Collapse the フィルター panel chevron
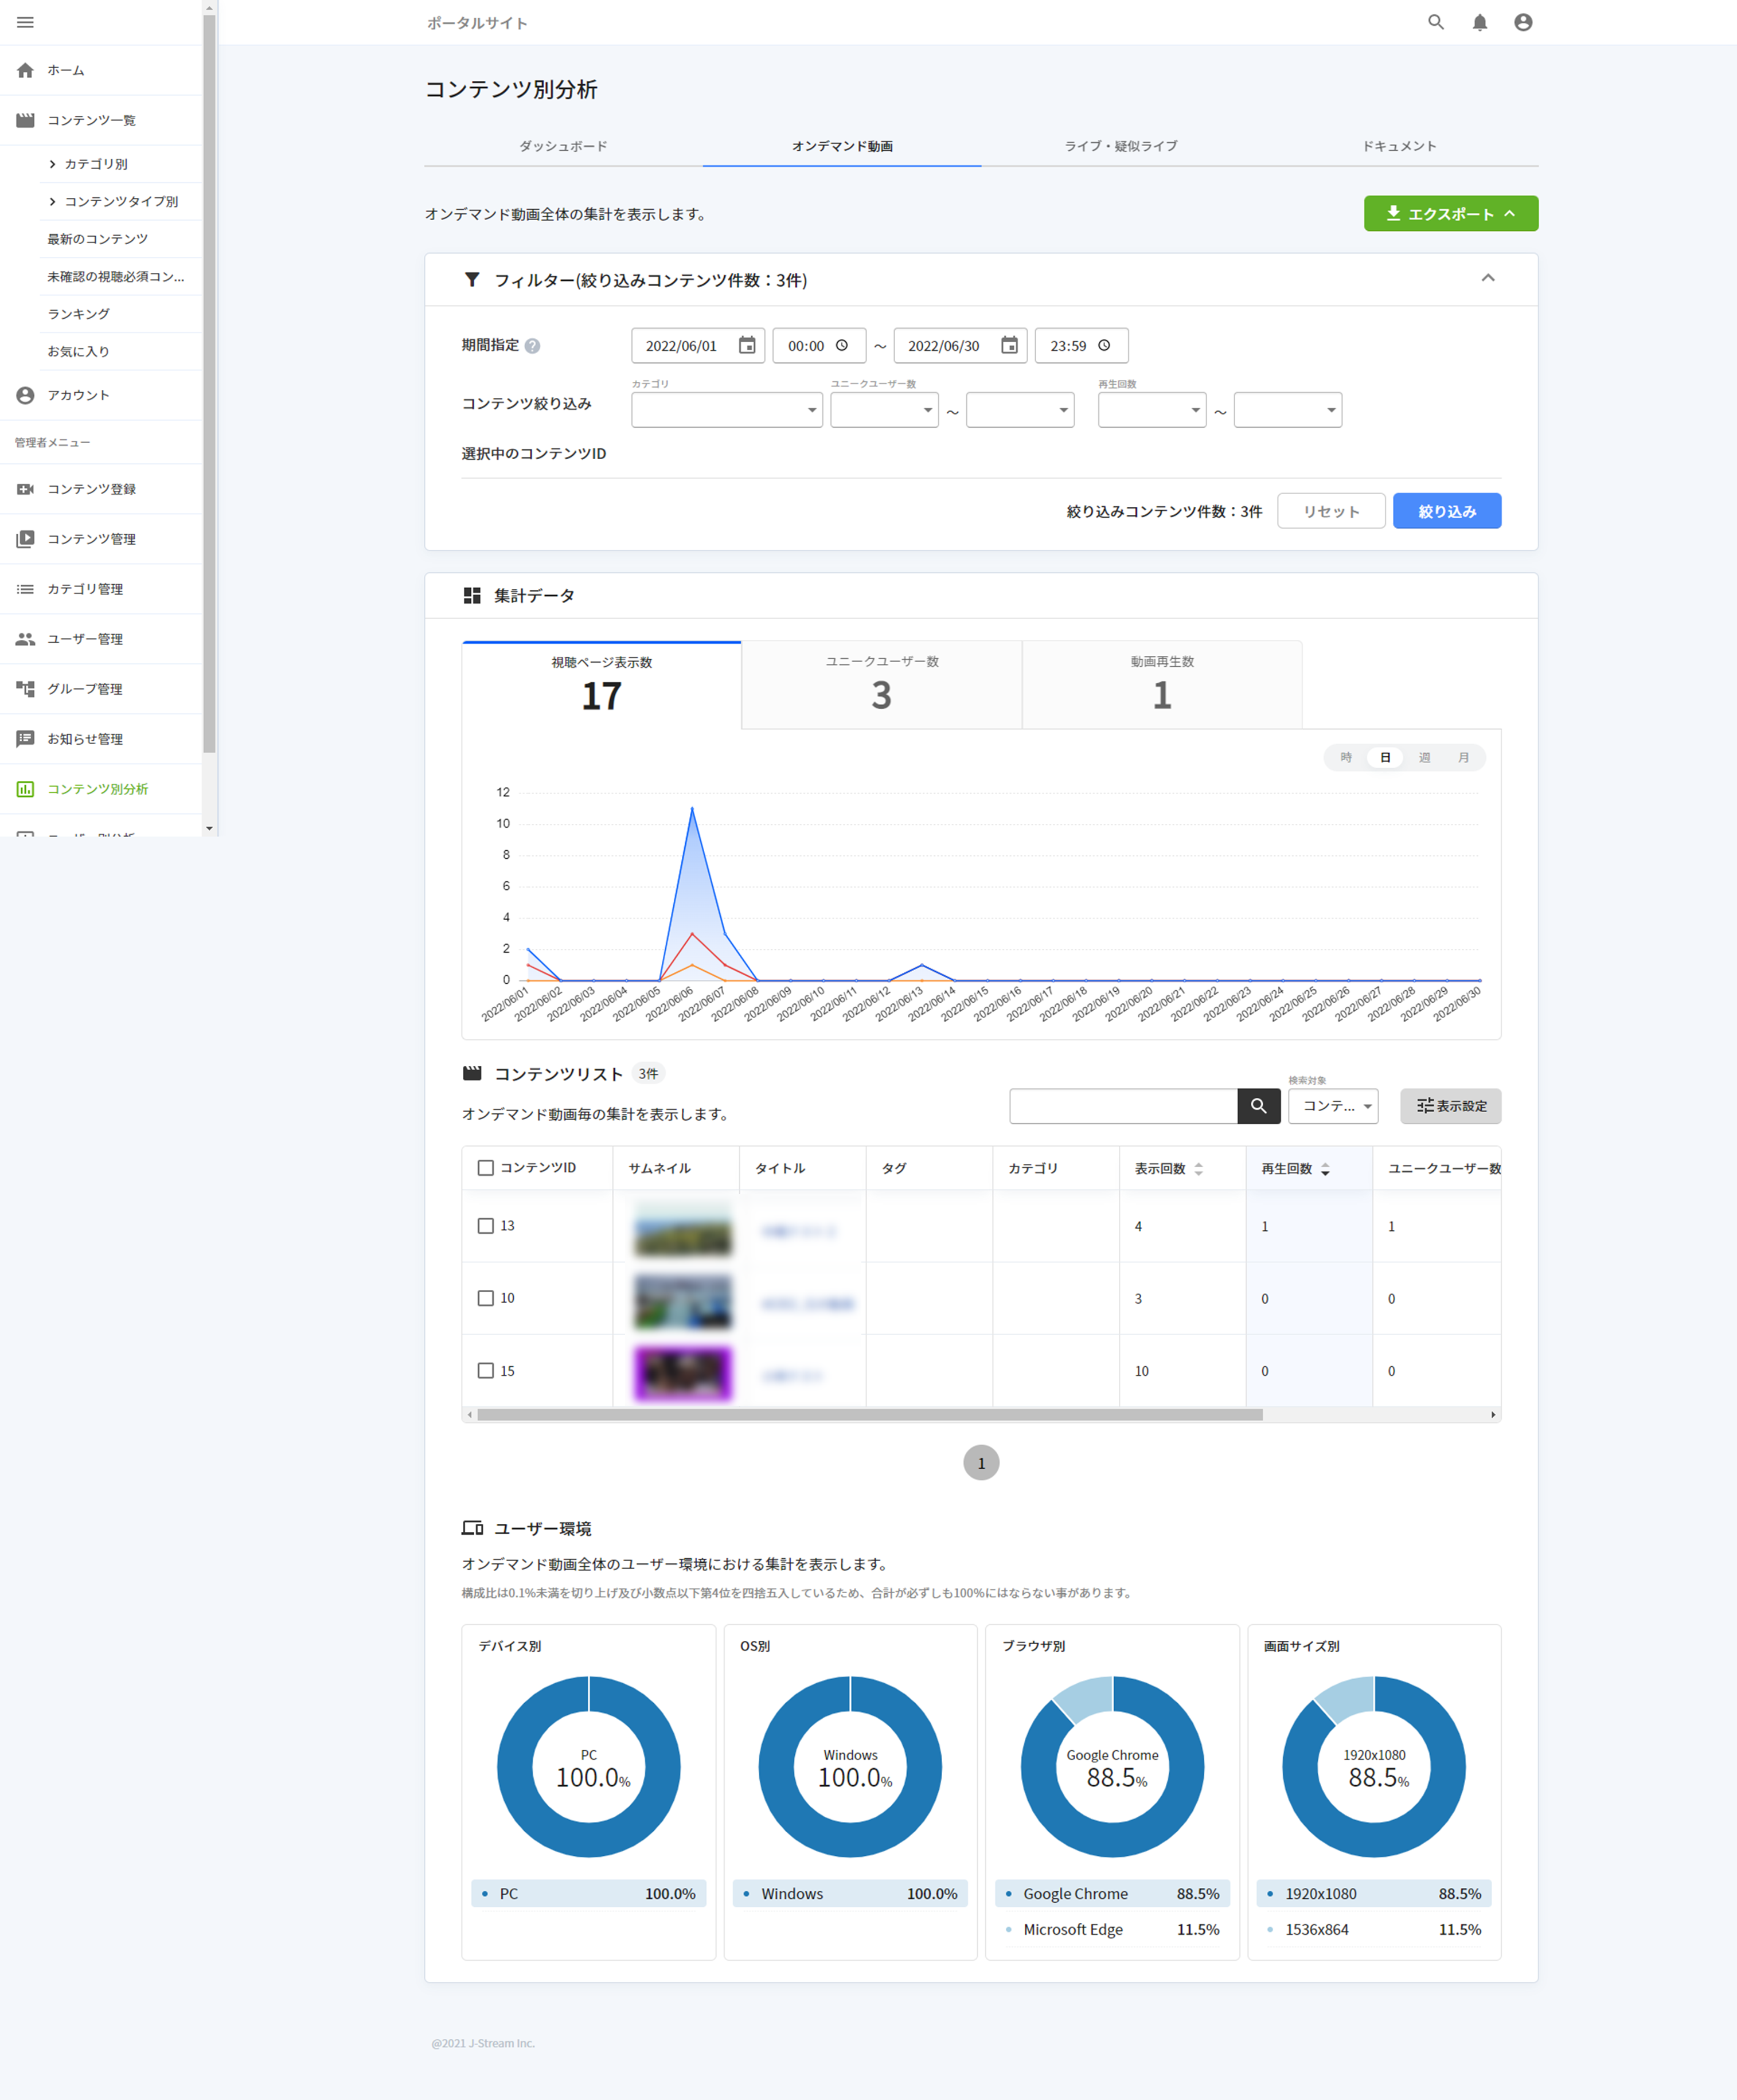1737x2100 pixels. [x=1487, y=279]
